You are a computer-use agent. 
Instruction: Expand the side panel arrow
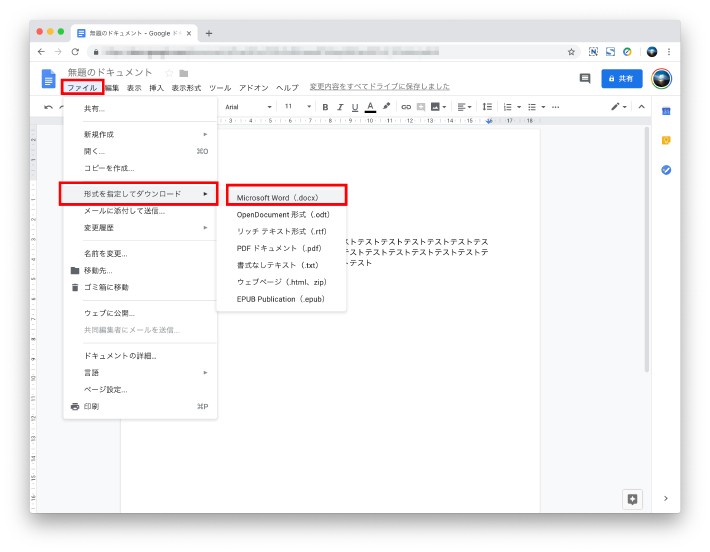pyautogui.click(x=666, y=499)
